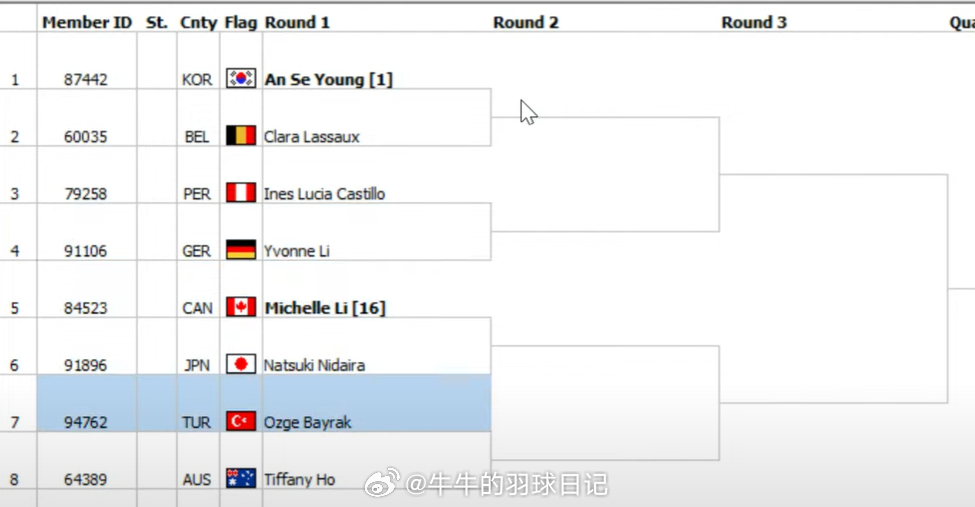Select the Peru flag icon
Screen dimensions: 975x507
point(241,193)
